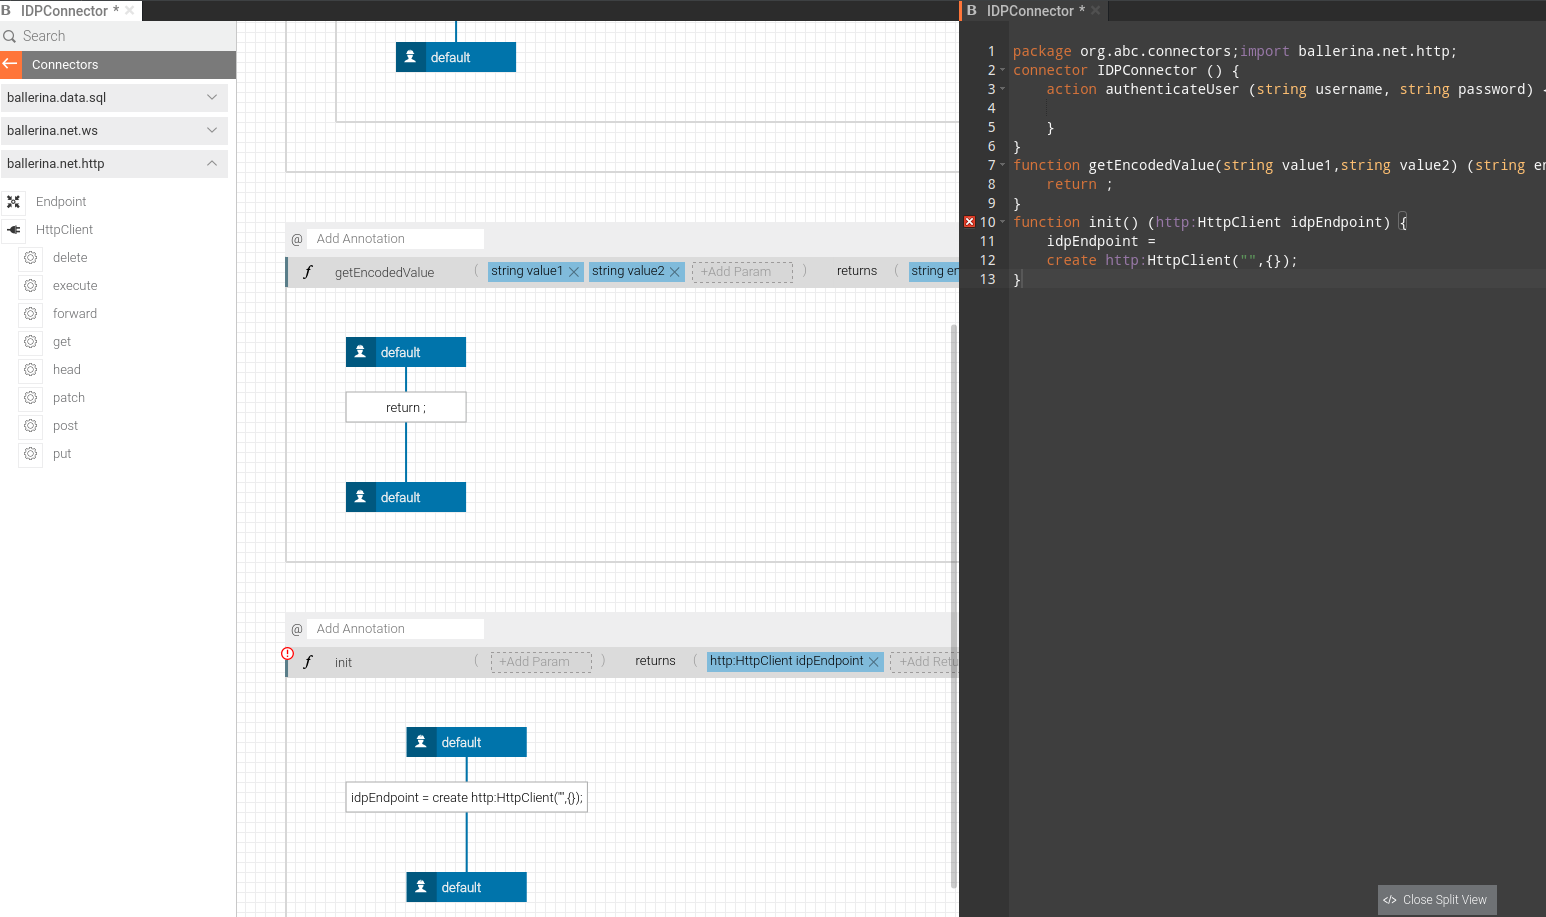This screenshot has width=1546, height=917.
Task: Select the get action item
Action: pyautogui.click(x=62, y=342)
